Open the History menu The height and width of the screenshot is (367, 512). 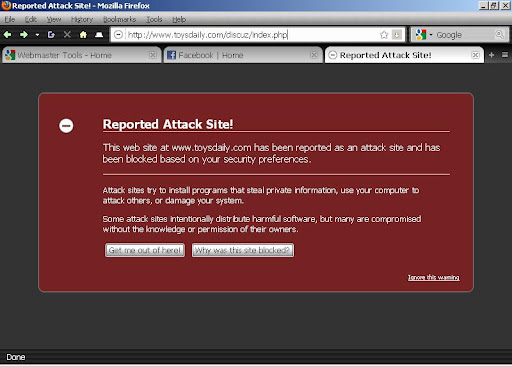[82, 19]
